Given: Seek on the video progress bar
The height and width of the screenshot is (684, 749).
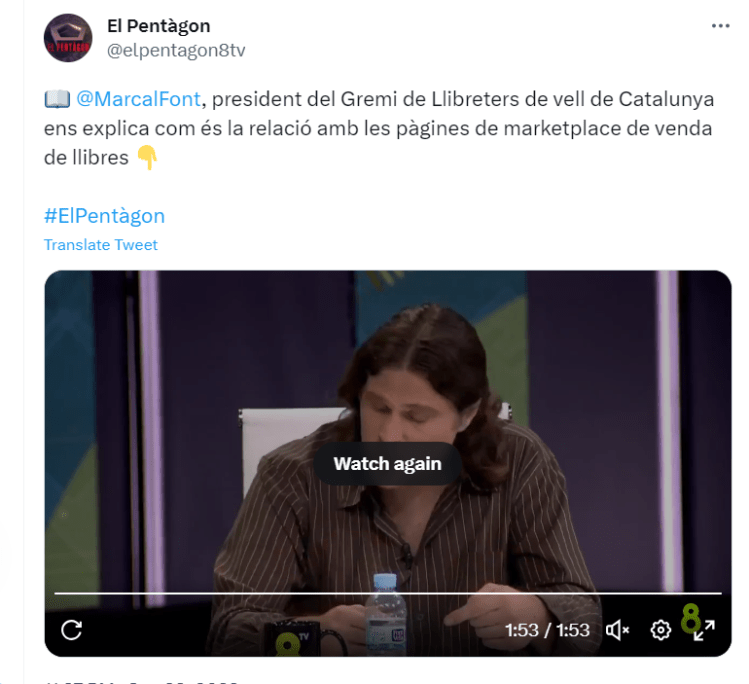Looking at the screenshot, I should (388, 593).
